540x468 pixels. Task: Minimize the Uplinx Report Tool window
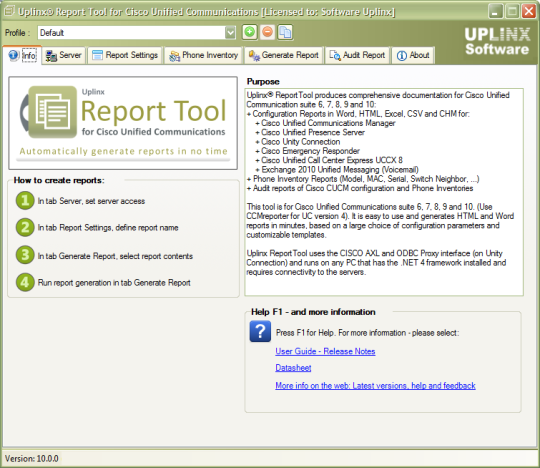click(496, 11)
